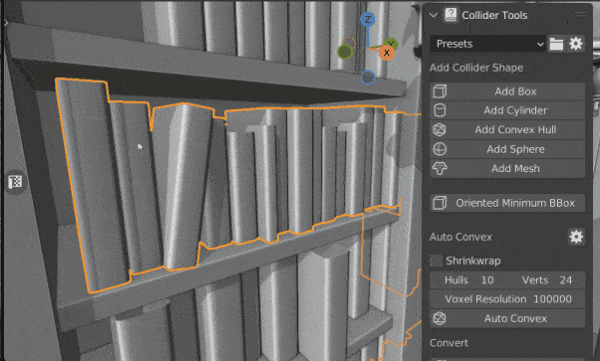This screenshot has width=600, height=361.
Task: Open the presets folder icon
Action: point(556,44)
